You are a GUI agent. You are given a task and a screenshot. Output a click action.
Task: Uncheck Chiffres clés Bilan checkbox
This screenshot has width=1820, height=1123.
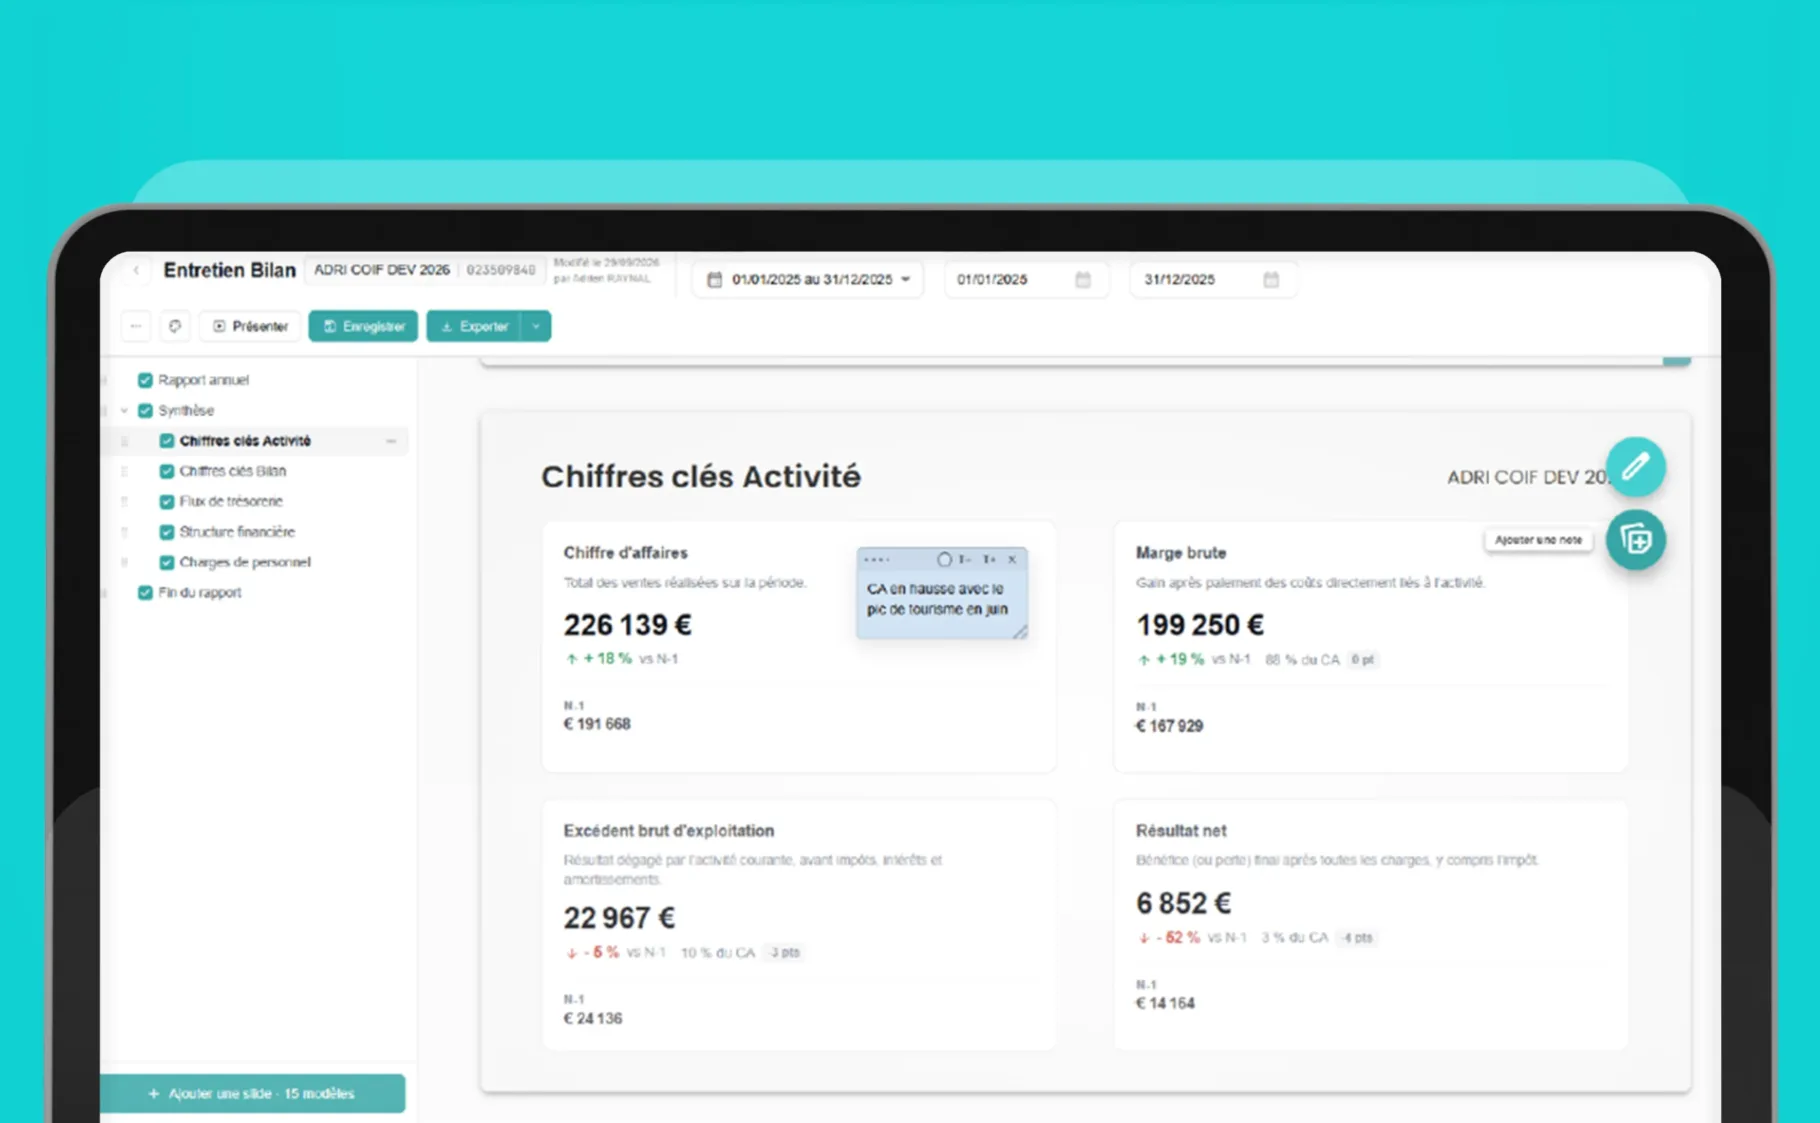click(x=167, y=471)
